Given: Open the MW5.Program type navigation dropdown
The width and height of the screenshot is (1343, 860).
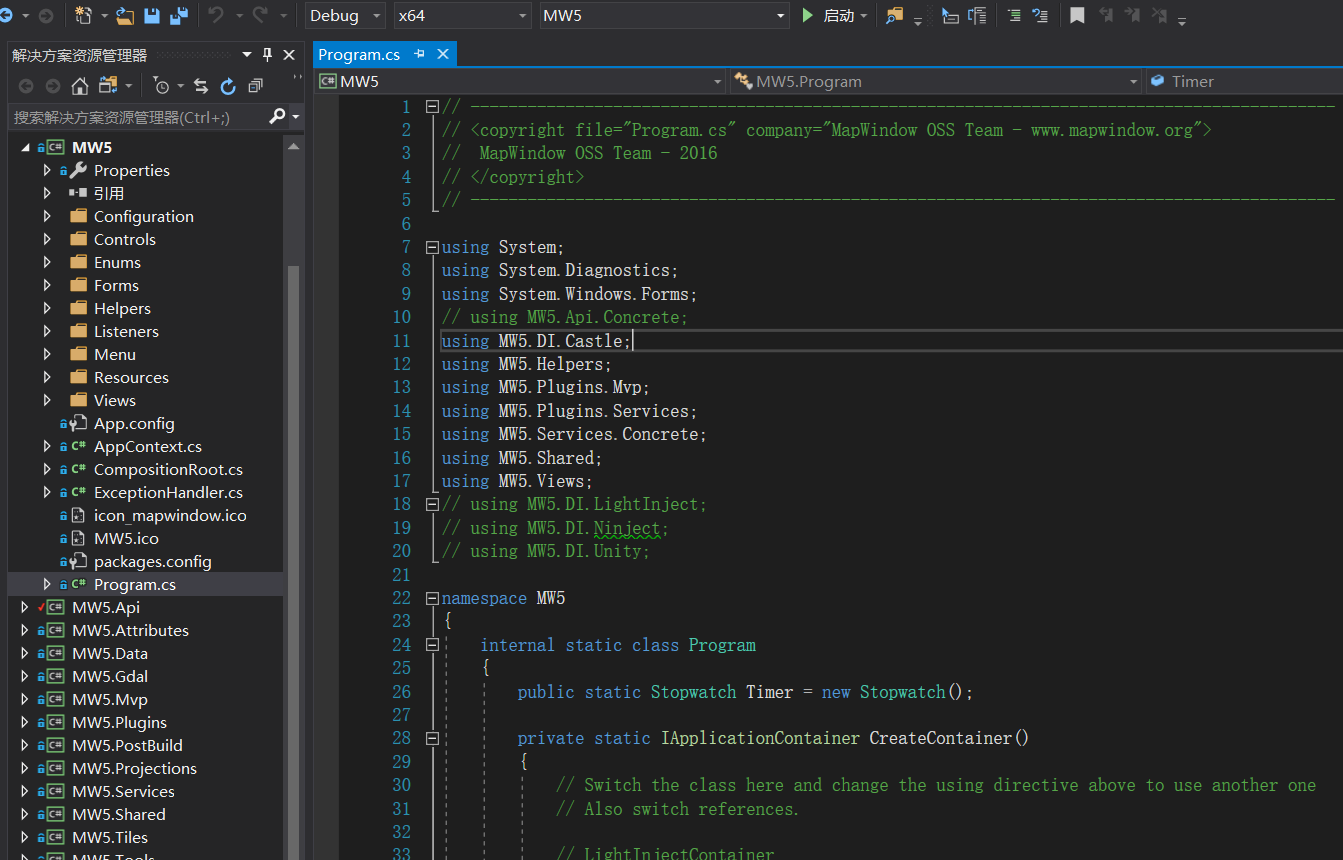Looking at the screenshot, I should [935, 82].
